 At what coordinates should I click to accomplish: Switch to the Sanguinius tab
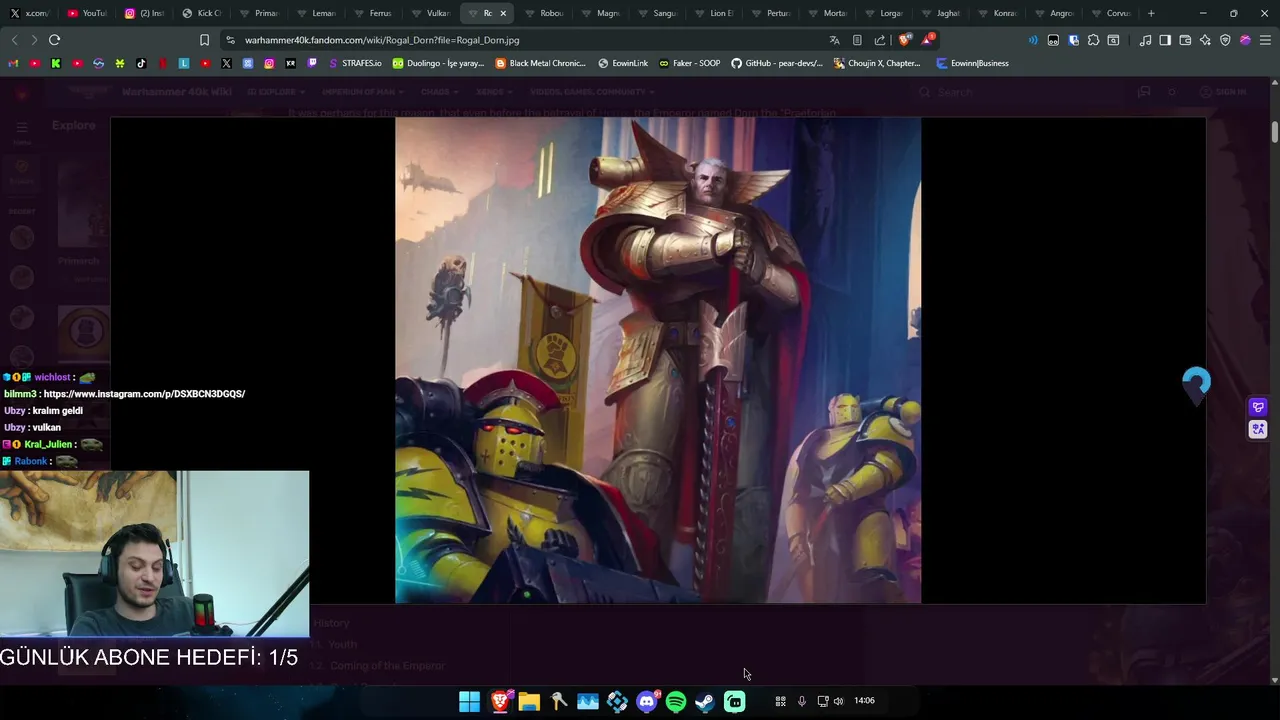coord(657,13)
